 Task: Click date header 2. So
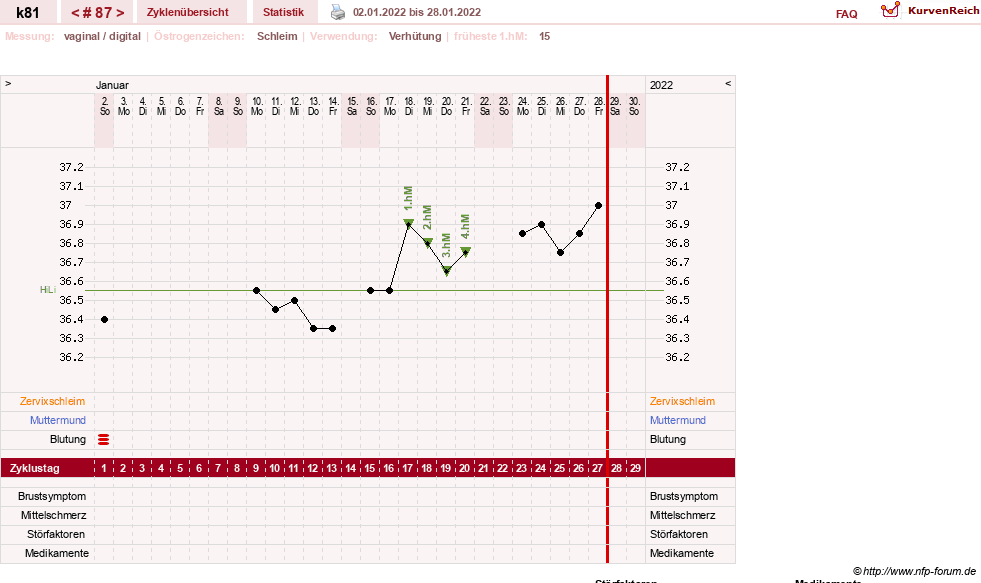[x=104, y=106]
